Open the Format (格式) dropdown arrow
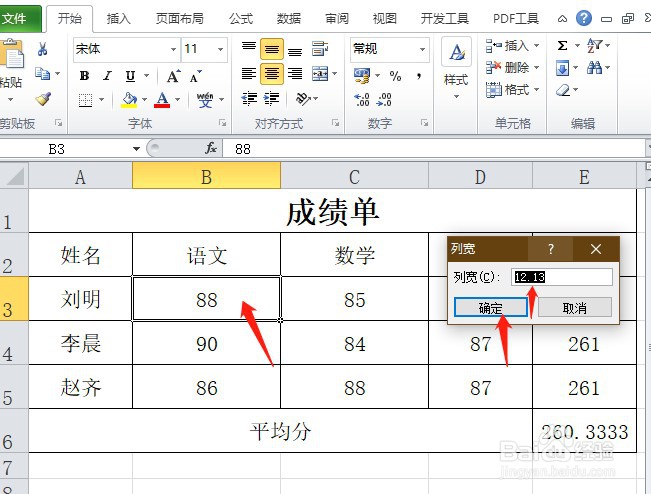Viewport: 651px width, 494px height. 536,90
